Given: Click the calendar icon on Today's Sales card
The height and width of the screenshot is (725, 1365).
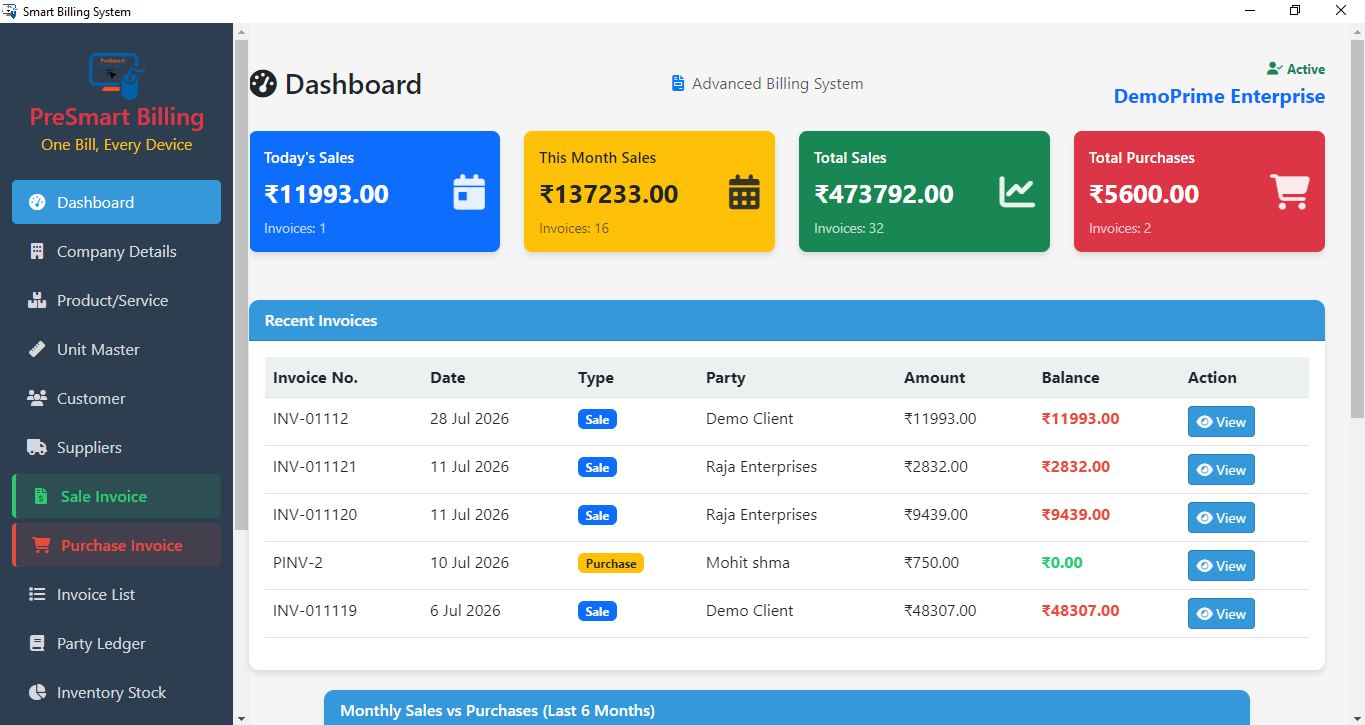Looking at the screenshot, I should coord(469,191).
